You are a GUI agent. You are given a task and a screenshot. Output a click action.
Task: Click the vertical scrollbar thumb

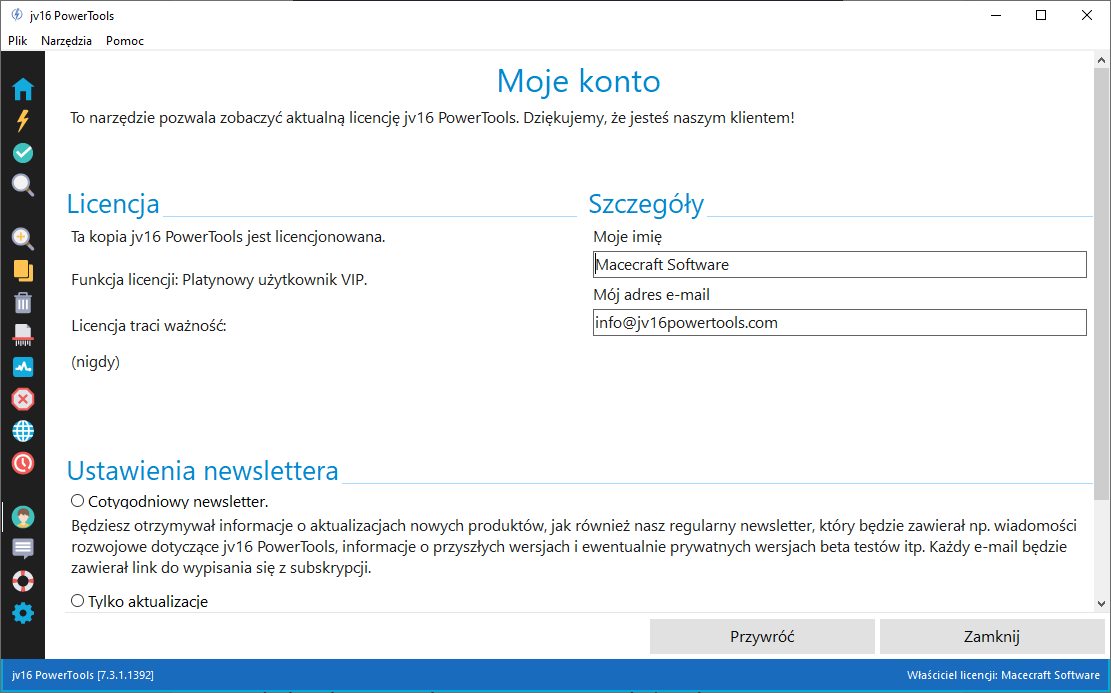pyautogui.click(x=1101, y=283)
